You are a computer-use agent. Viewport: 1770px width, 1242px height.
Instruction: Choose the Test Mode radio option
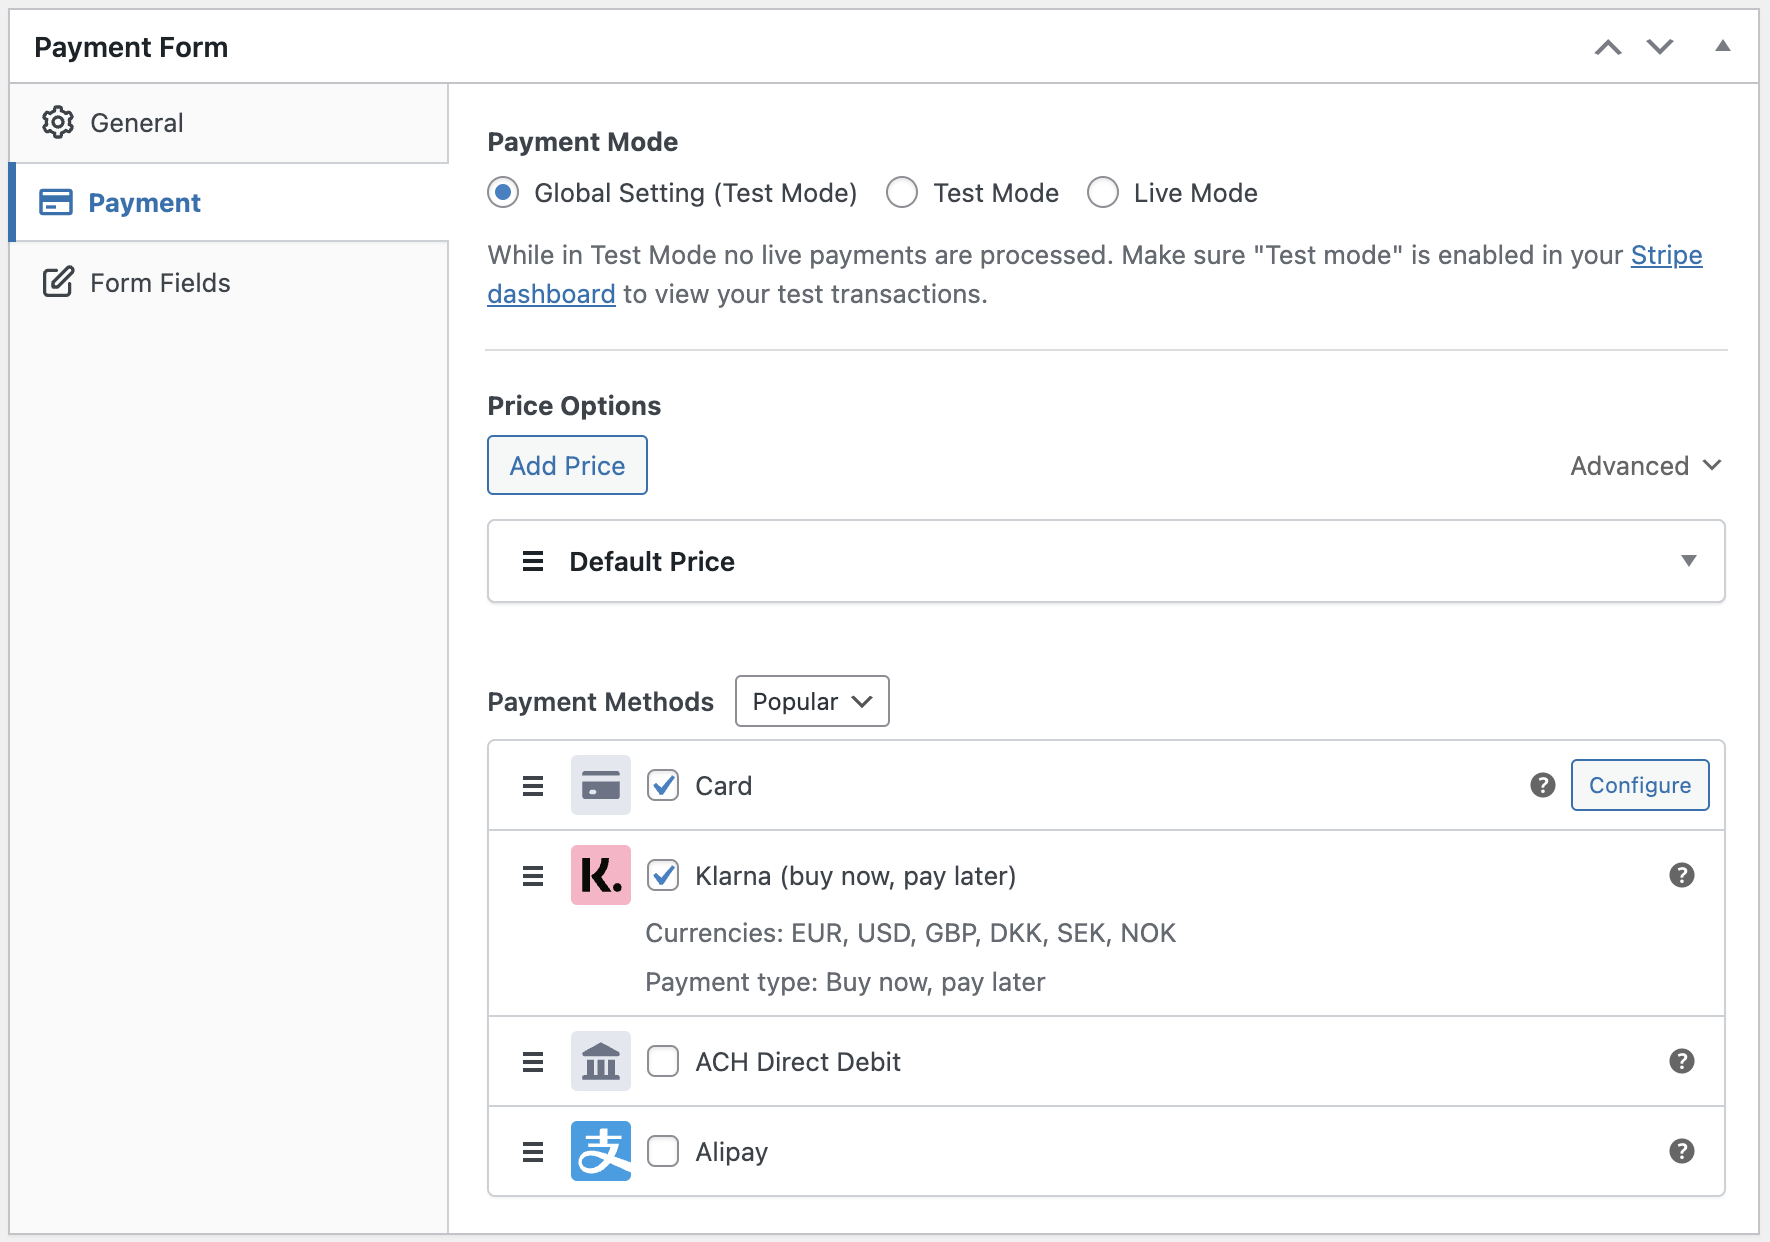(x=902, y=192)
